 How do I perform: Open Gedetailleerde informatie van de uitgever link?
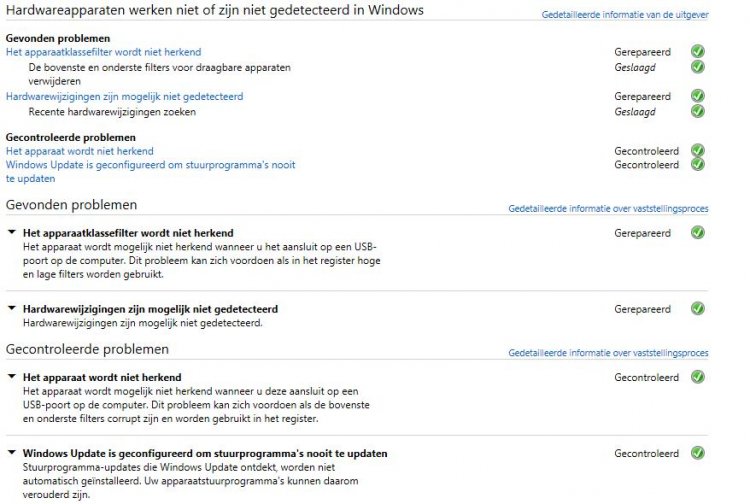click(x=625, y=15)
